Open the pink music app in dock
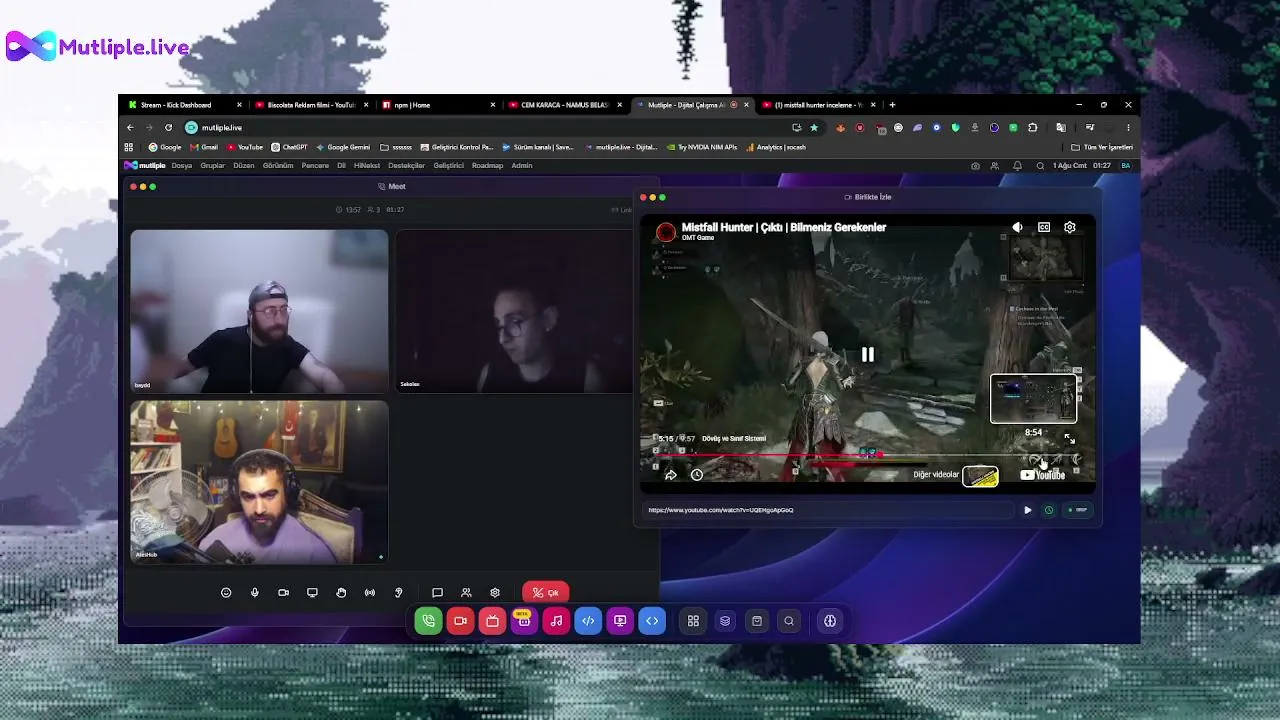The height and width of the screenshot is (720, 1280). 556,621
